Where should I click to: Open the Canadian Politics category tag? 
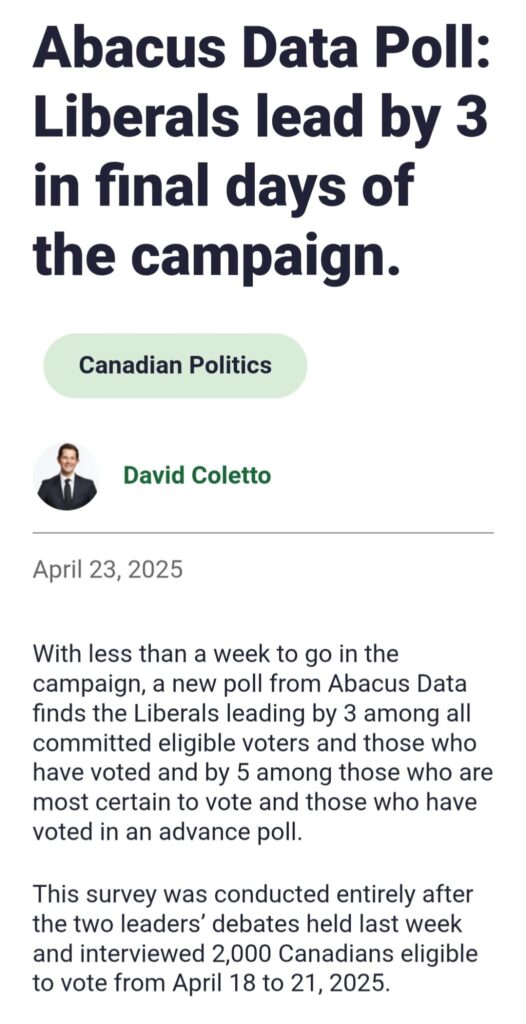pos(175,365)
